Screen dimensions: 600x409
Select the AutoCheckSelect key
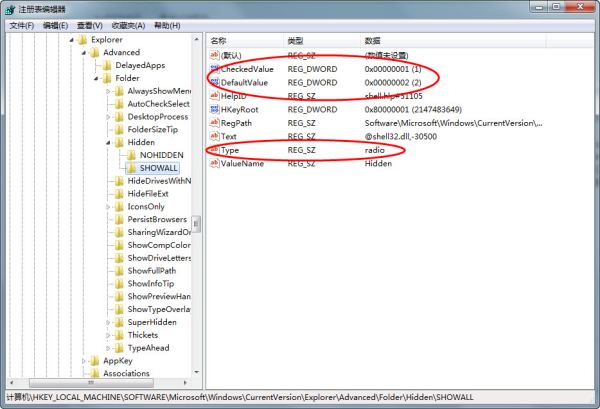[x=158, y=104]
